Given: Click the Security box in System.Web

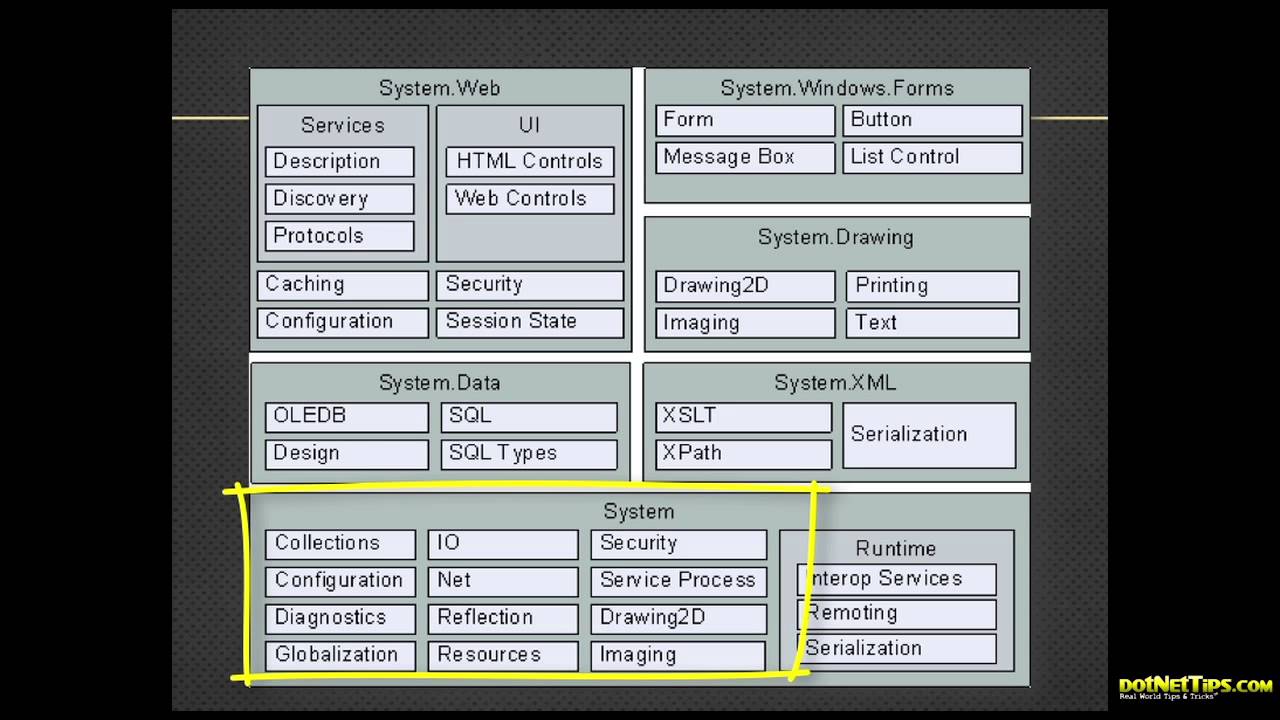Looking at the screenshot, I should point(530,285).
